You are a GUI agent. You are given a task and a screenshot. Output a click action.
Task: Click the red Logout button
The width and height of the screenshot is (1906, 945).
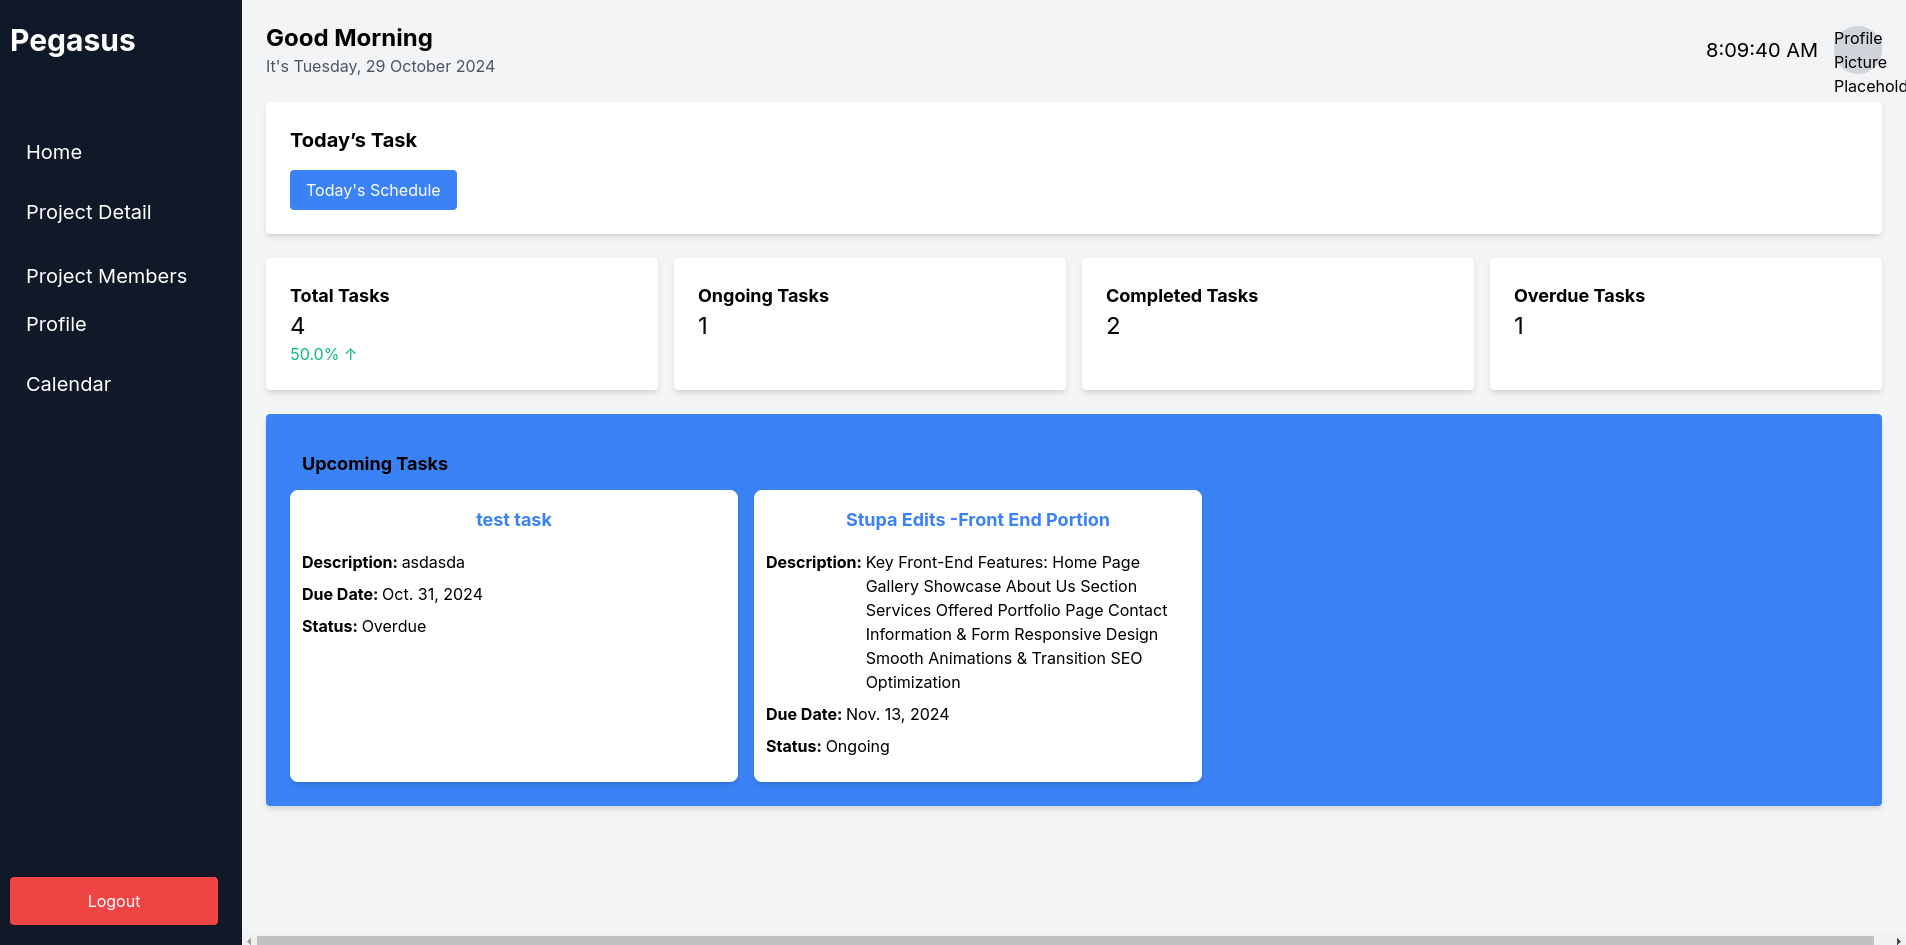click(114, 901)
